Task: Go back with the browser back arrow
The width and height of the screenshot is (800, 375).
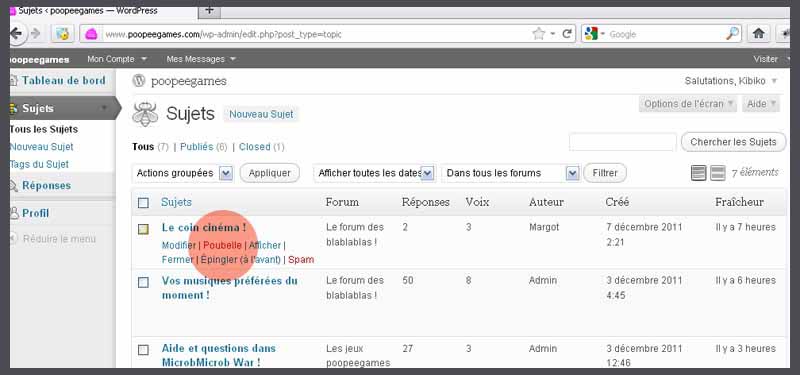Action: (x=16, y=34)
